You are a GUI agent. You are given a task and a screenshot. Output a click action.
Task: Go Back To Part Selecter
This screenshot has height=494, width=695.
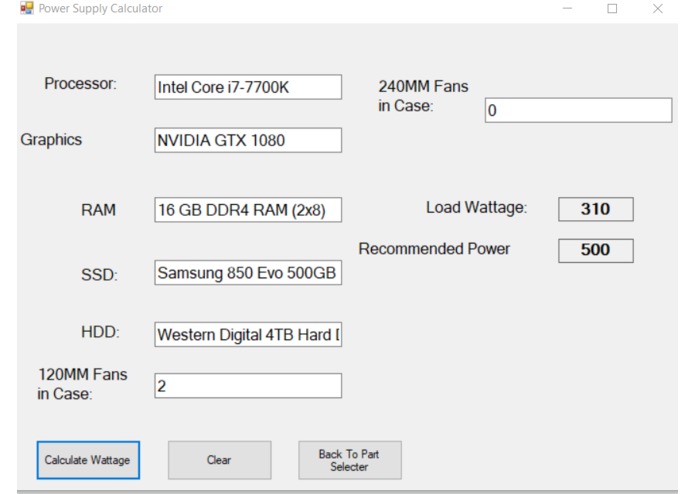tap(350, 460)
